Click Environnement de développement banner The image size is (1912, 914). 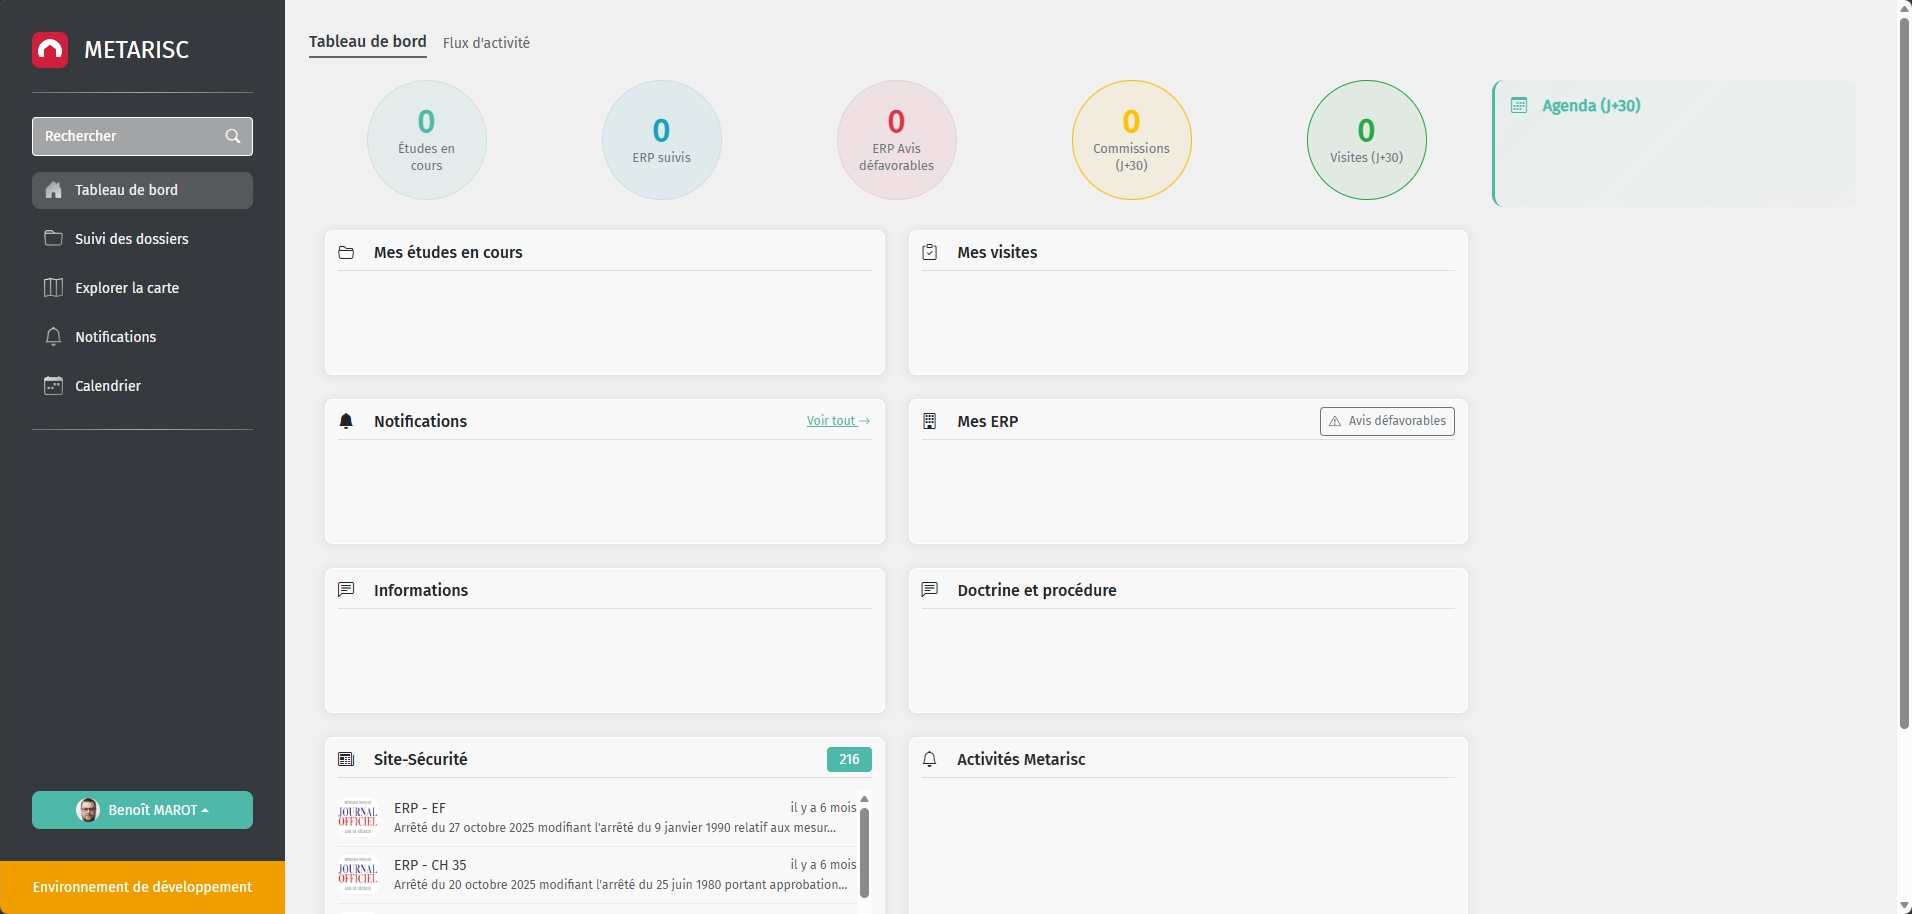(x=142, y=887)
